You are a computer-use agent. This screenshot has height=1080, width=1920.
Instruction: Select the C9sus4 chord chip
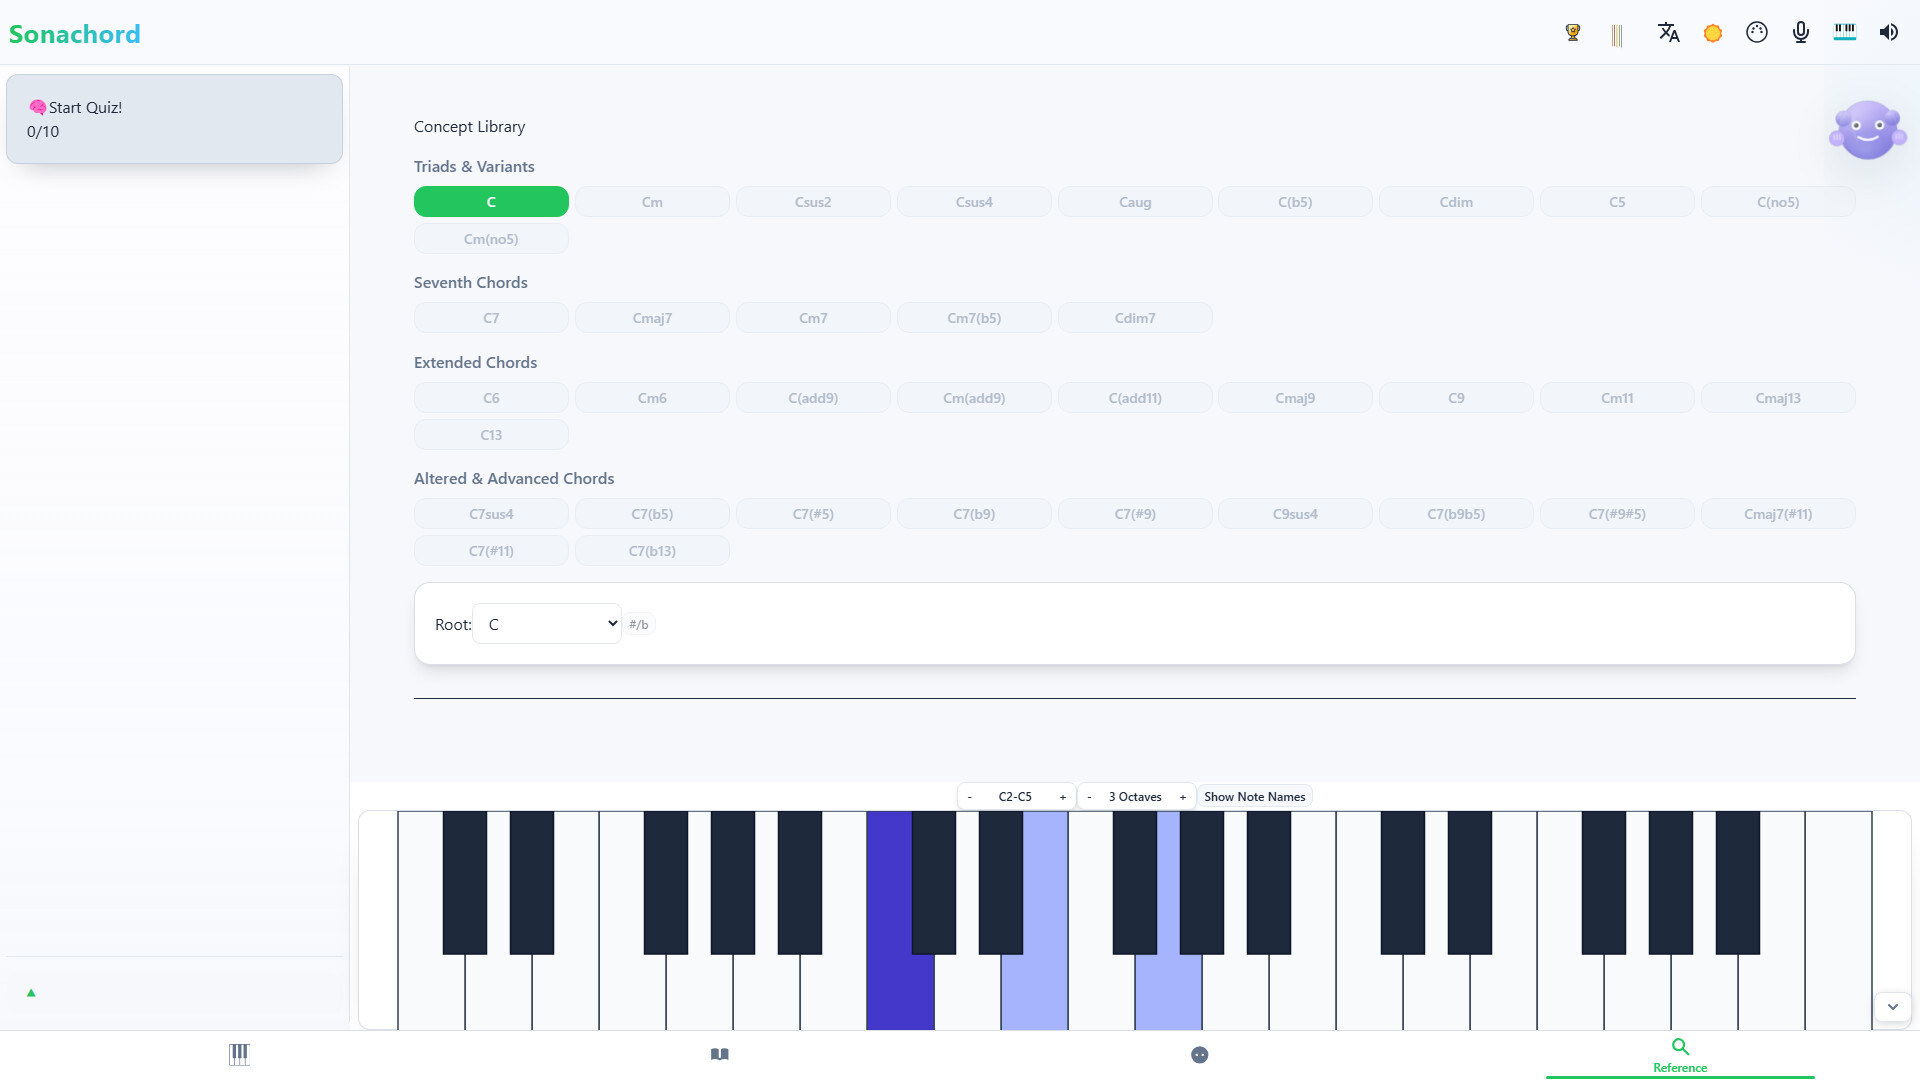1295,514
